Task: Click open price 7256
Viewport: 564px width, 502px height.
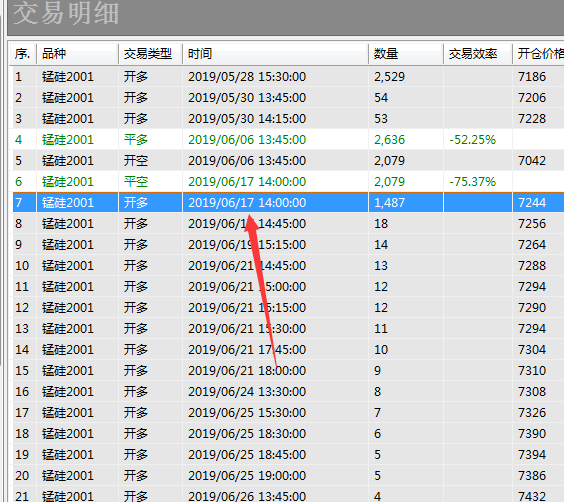Action: (x=532, y=224)
